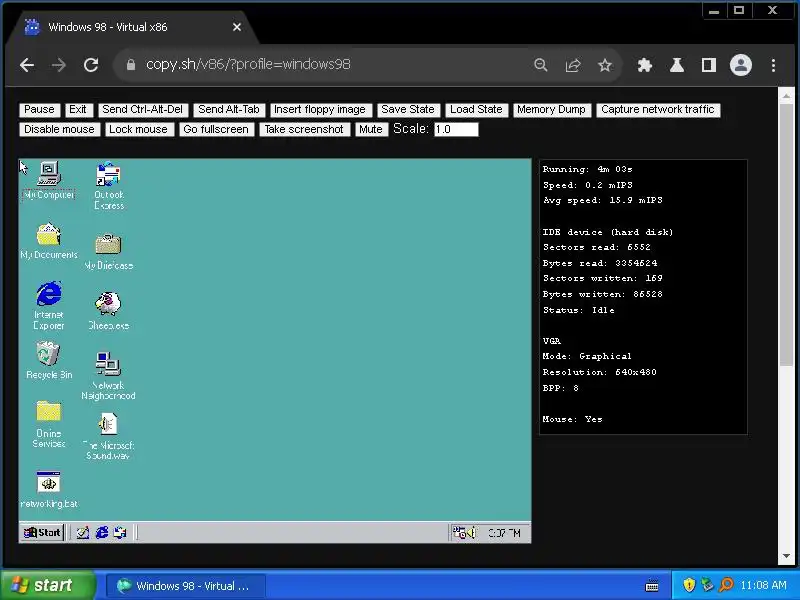Send Ctrl-Alt-Del to the emulator

143,110
